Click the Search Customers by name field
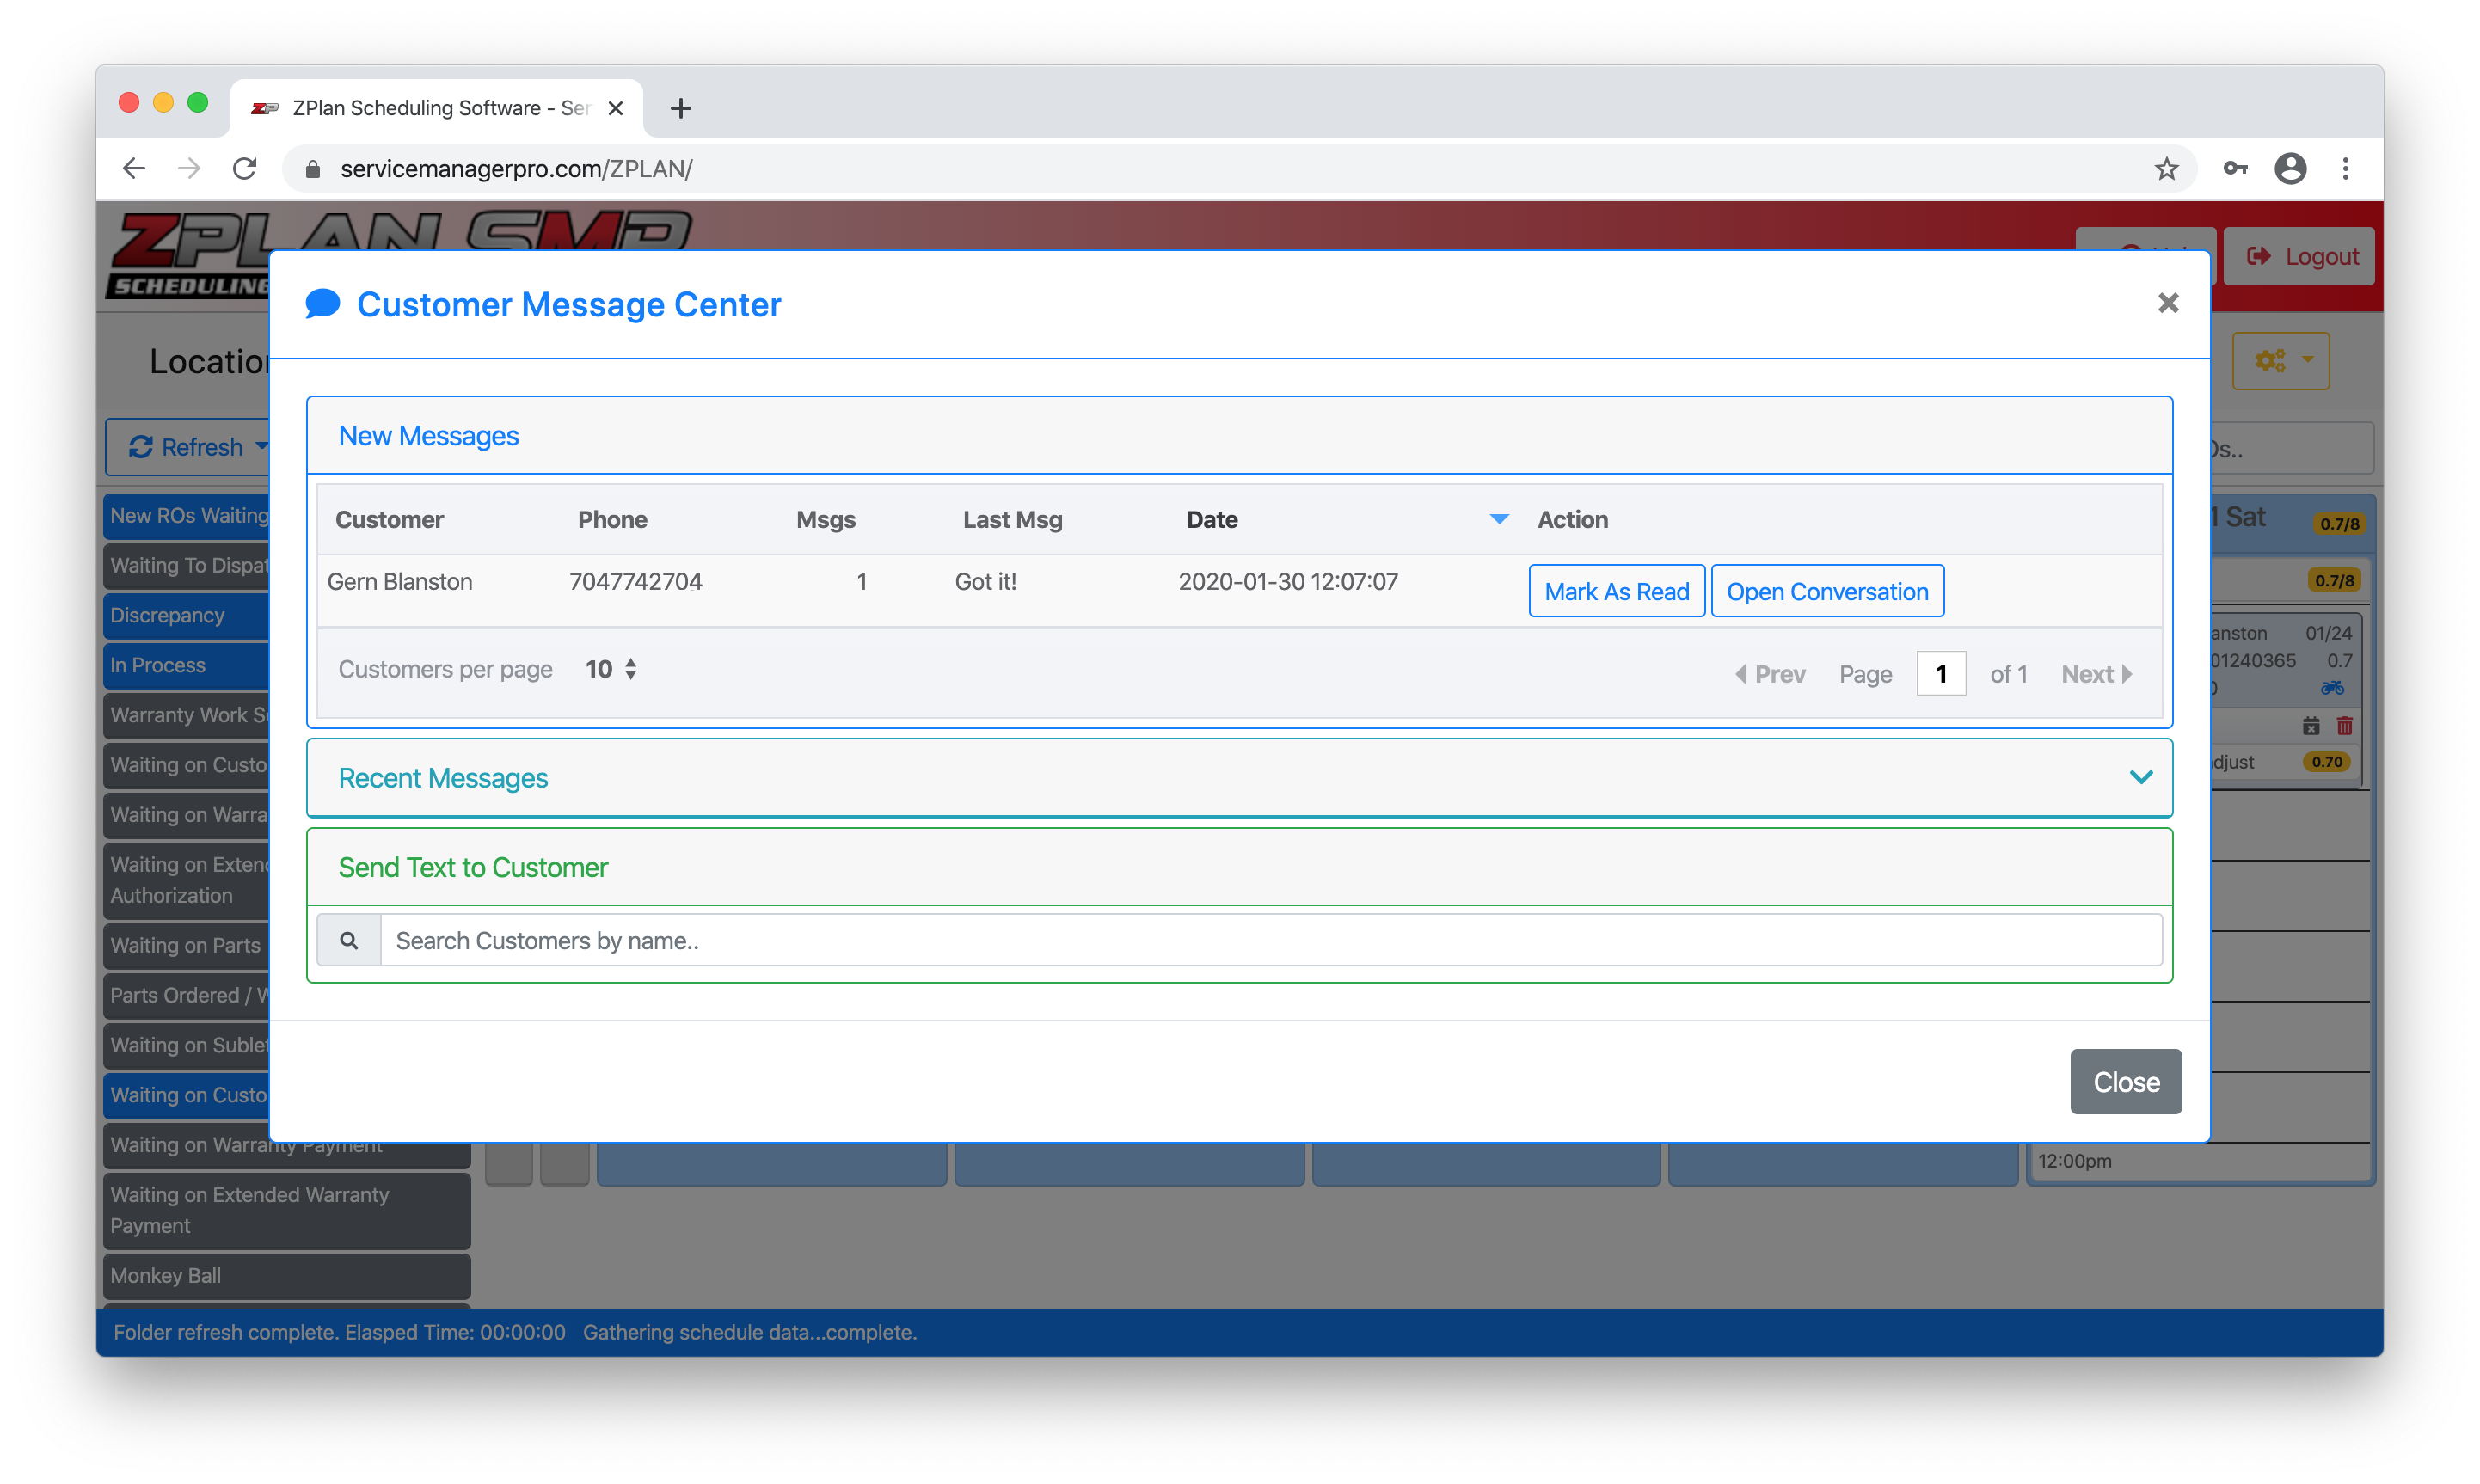 pos(1270,940)
